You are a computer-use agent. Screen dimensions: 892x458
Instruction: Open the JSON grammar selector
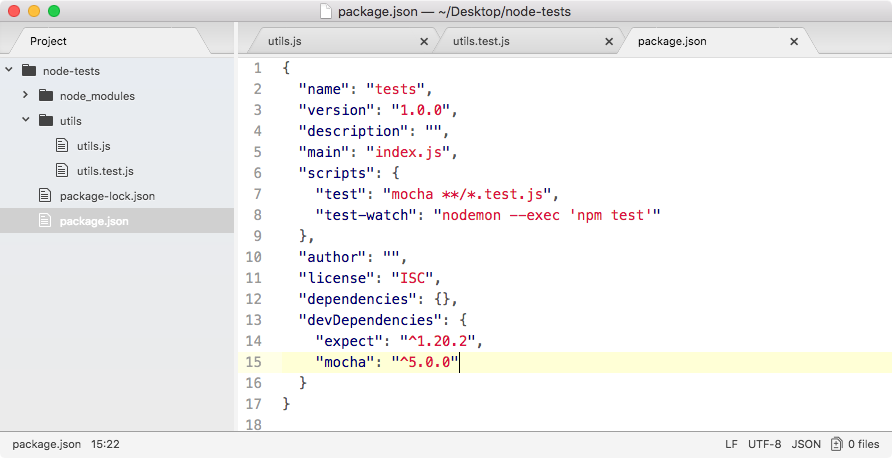click(x=806, y=444)
